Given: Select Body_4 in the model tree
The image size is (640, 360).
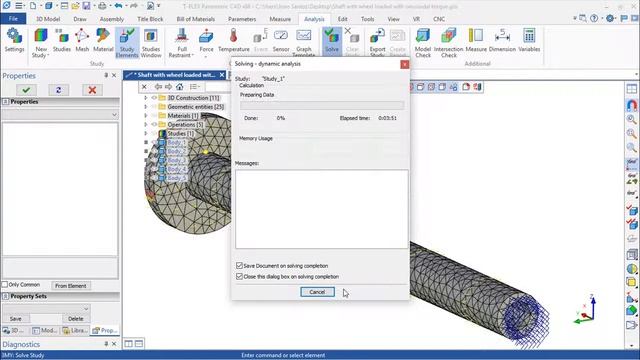Looking at the screenshot, I should [176, 169].
